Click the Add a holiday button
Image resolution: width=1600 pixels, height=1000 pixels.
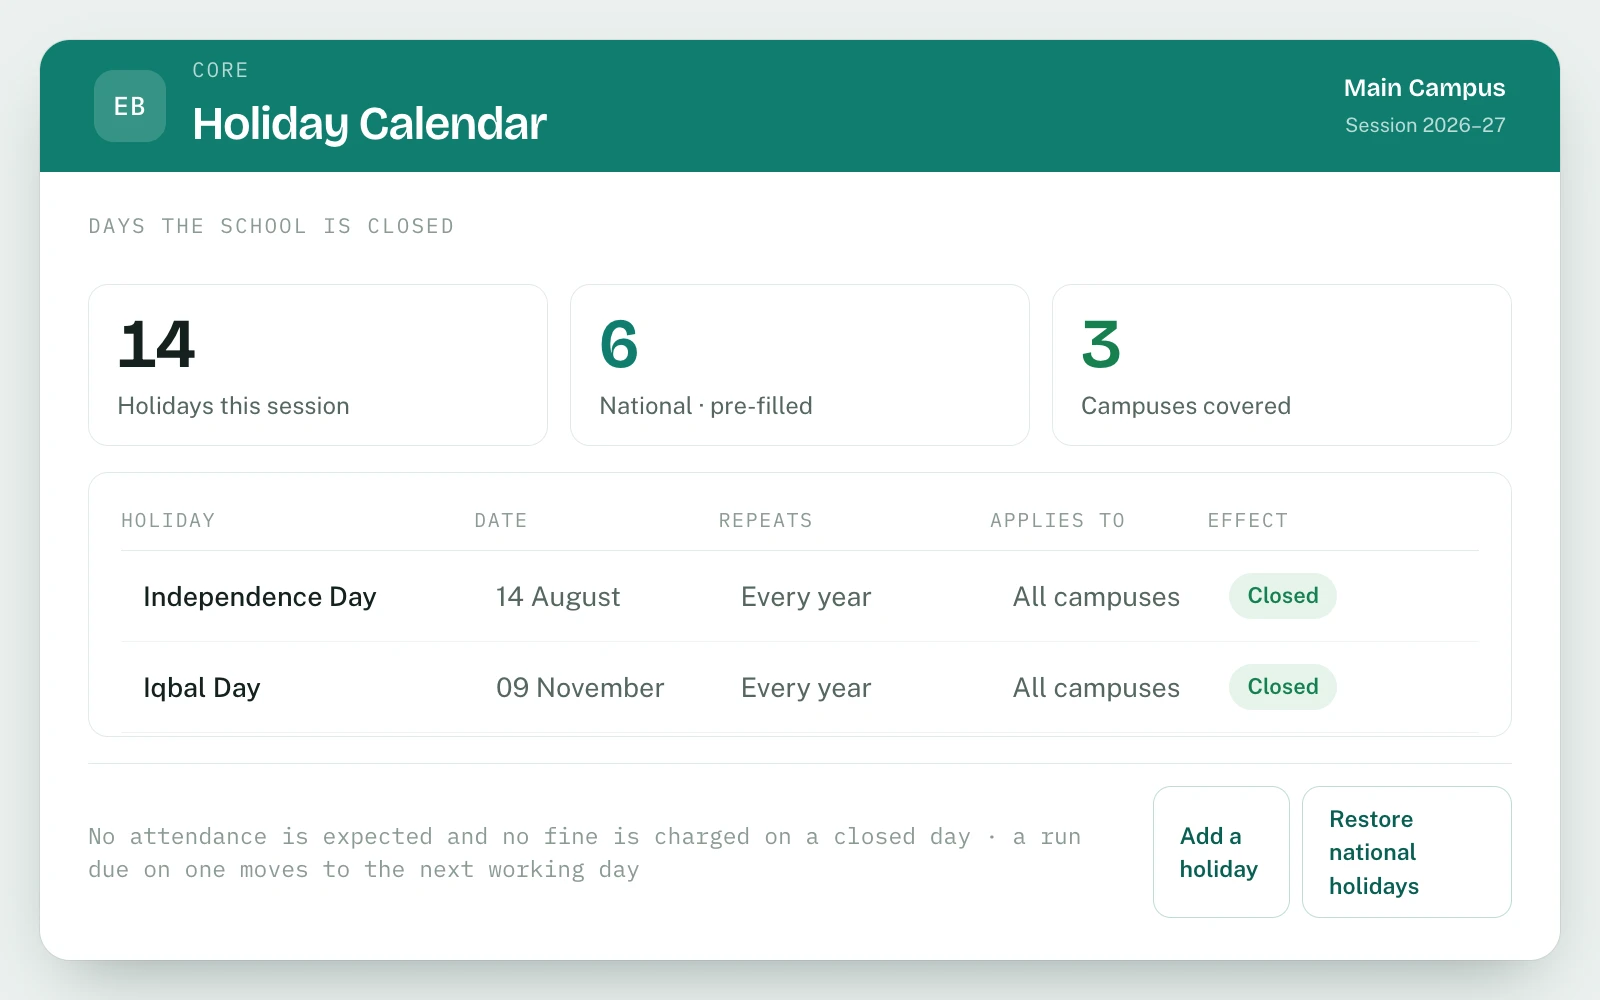point(1221,852)
